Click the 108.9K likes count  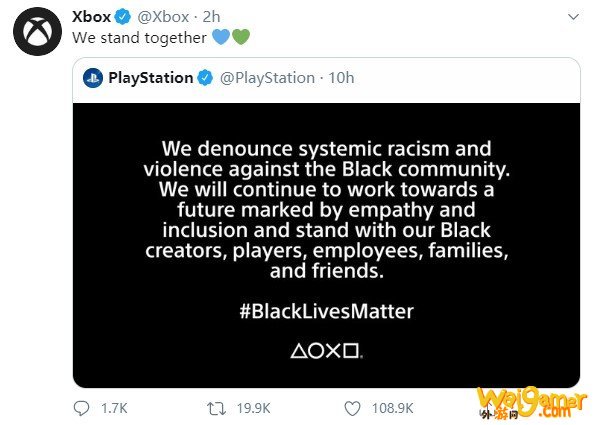tap(392, 408)
